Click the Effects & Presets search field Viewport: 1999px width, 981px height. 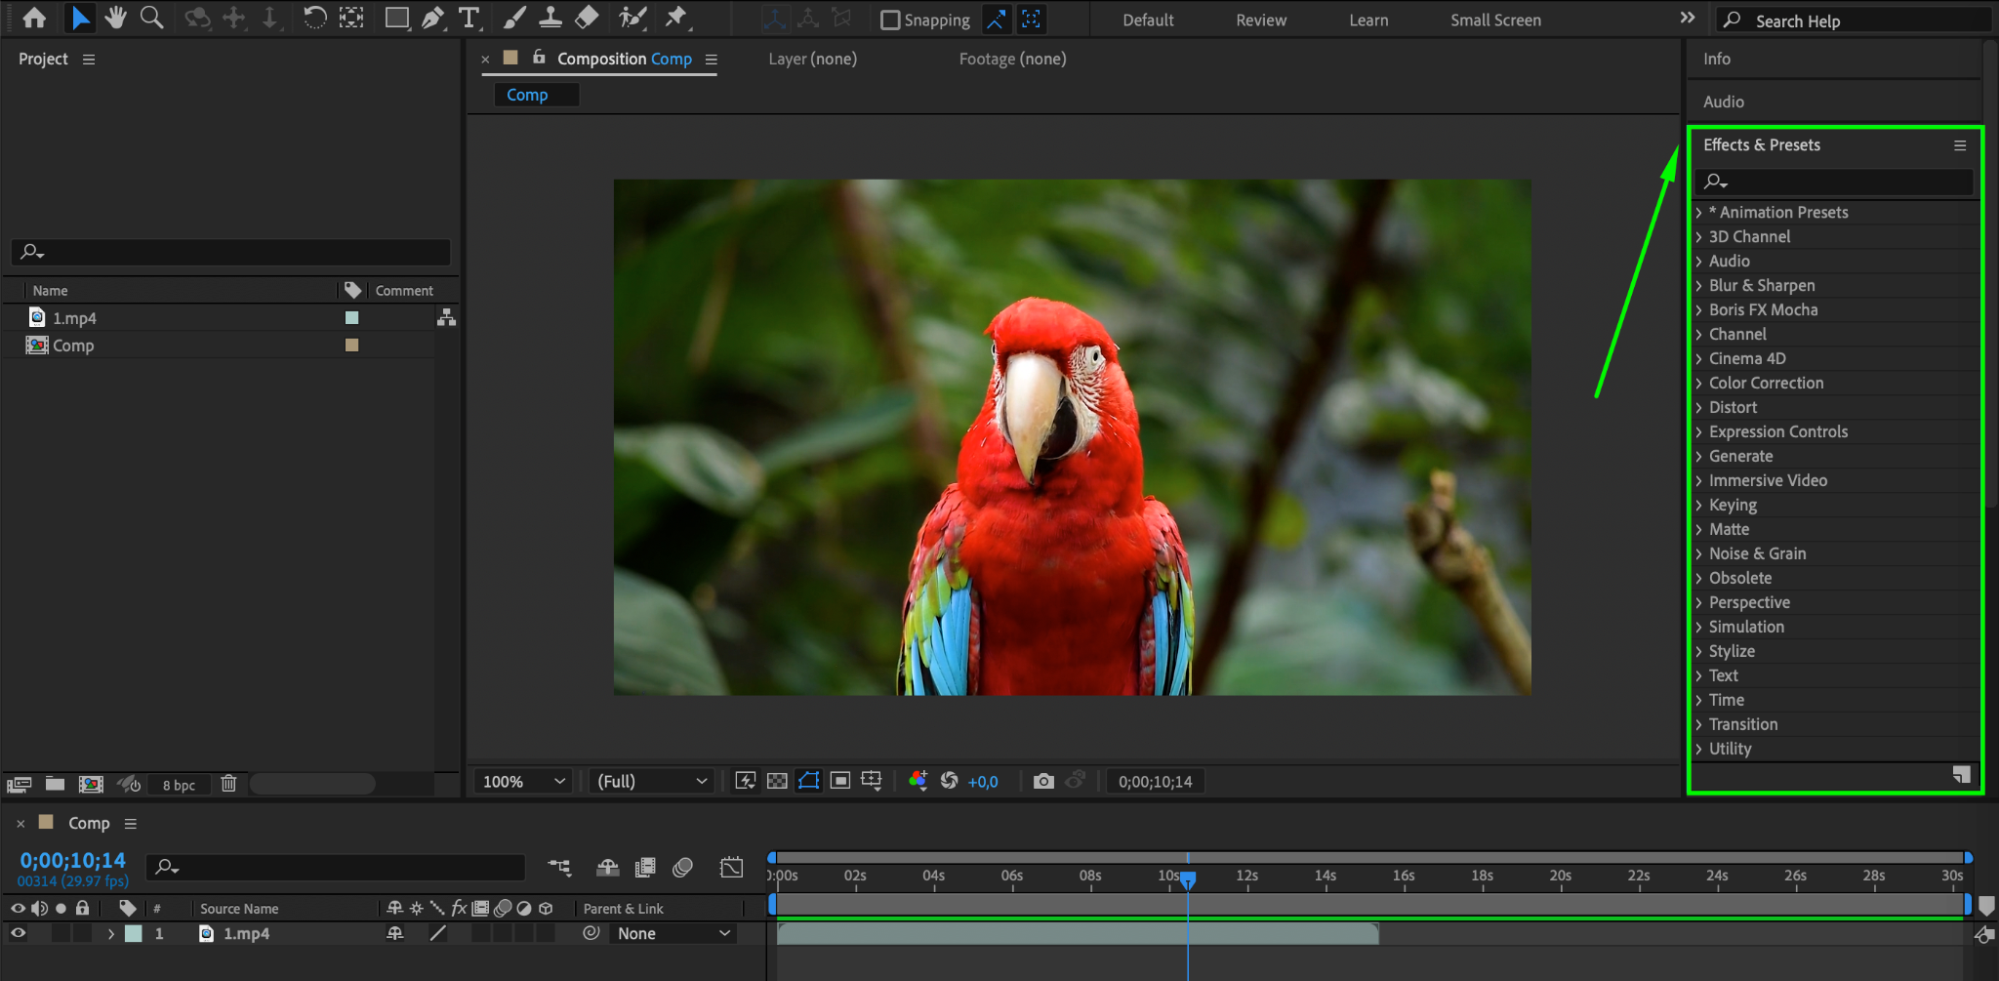1840,181
